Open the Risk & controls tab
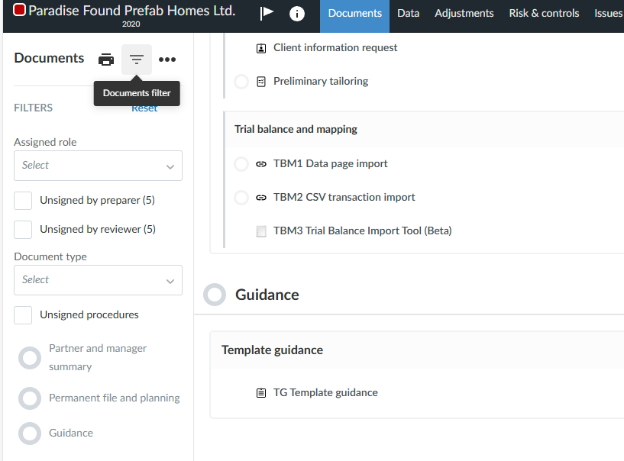The height and width of the screenshot is (461, 624). (x=544, y=14)
